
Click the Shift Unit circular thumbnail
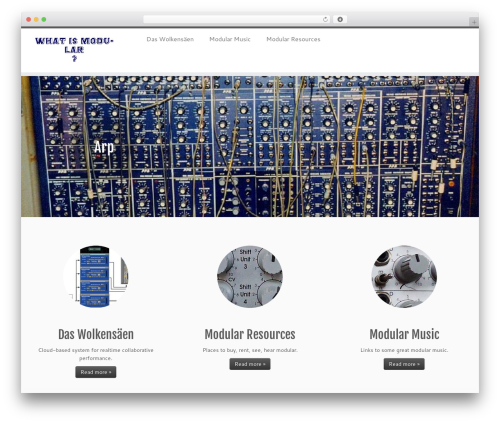pyautogui.click(x=250, y=276)
